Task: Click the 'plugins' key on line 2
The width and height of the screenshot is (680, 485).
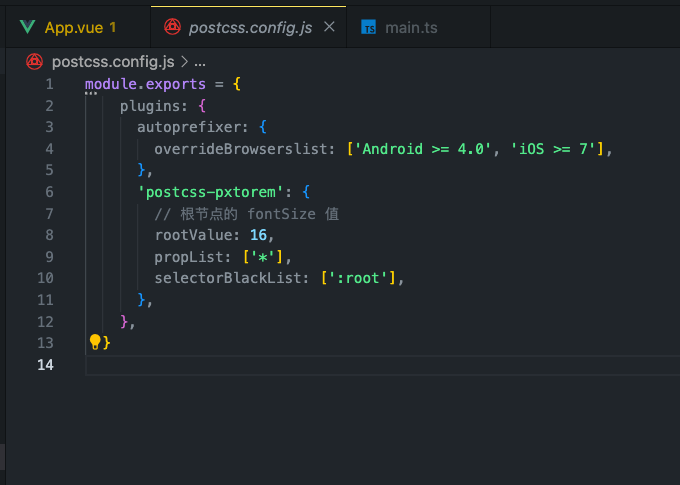Action: [x=150, y=106]
